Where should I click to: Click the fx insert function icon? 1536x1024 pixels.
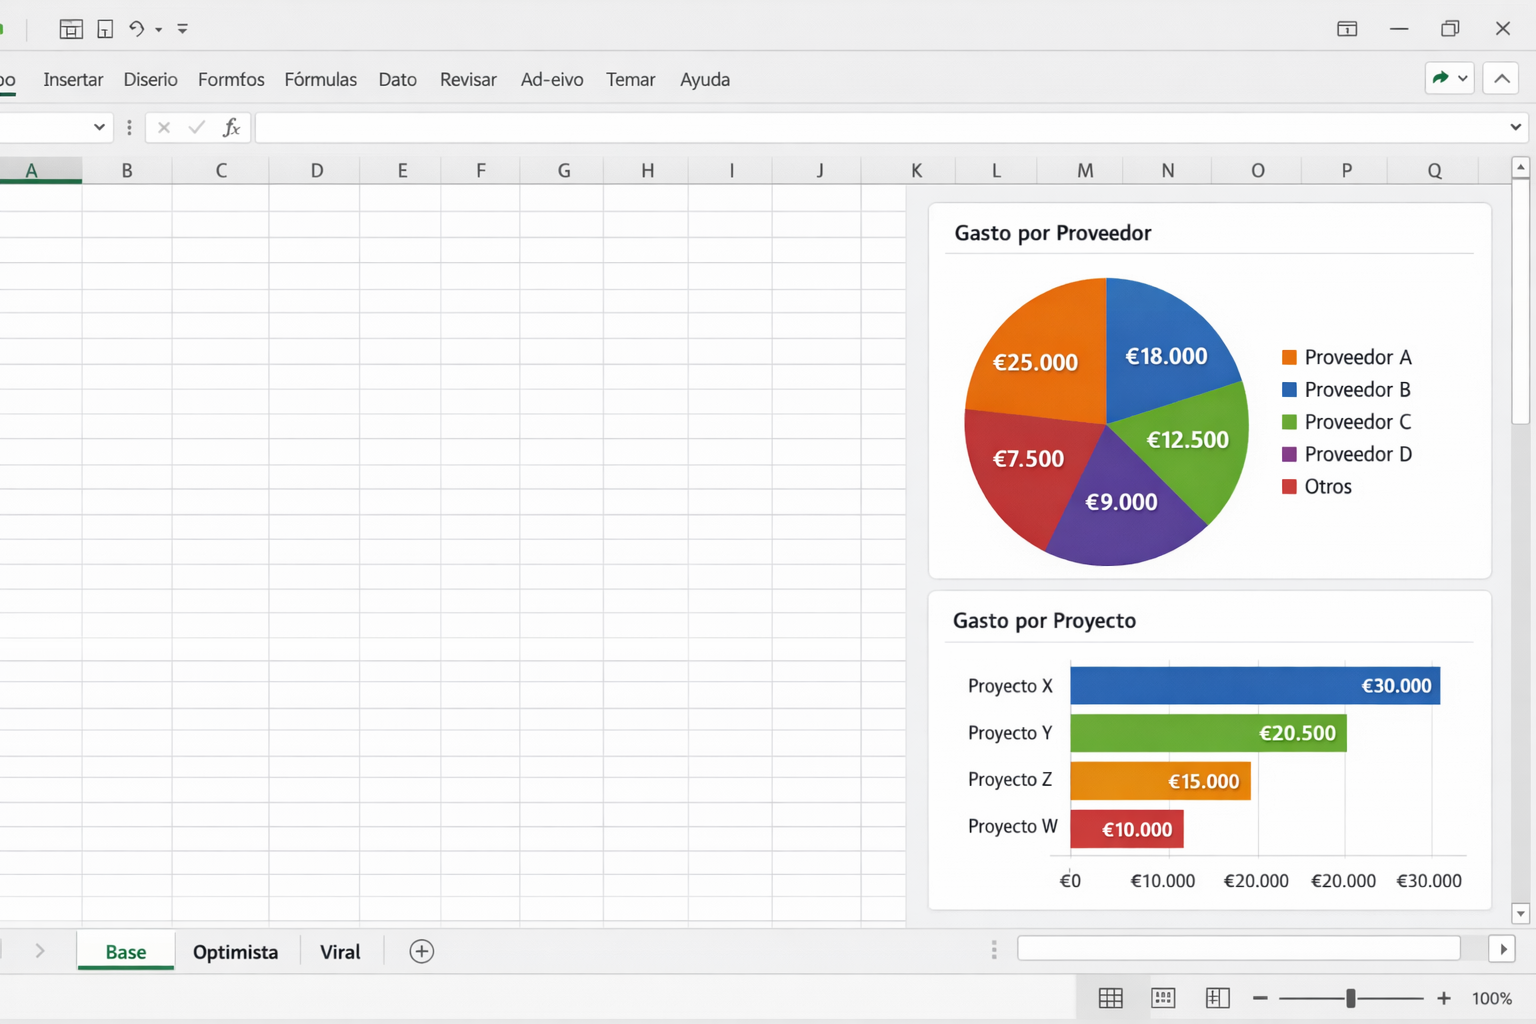pyautogui.click(x=231, y=128)
